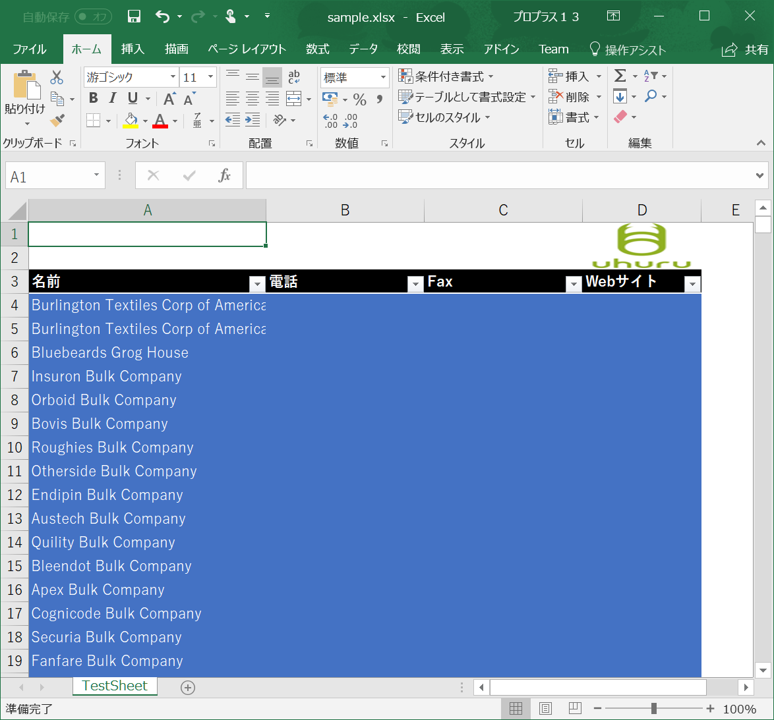The width and height of the screenshot is (774, 720).
Task: Click text orientation icon
Action: click(279, 120)
